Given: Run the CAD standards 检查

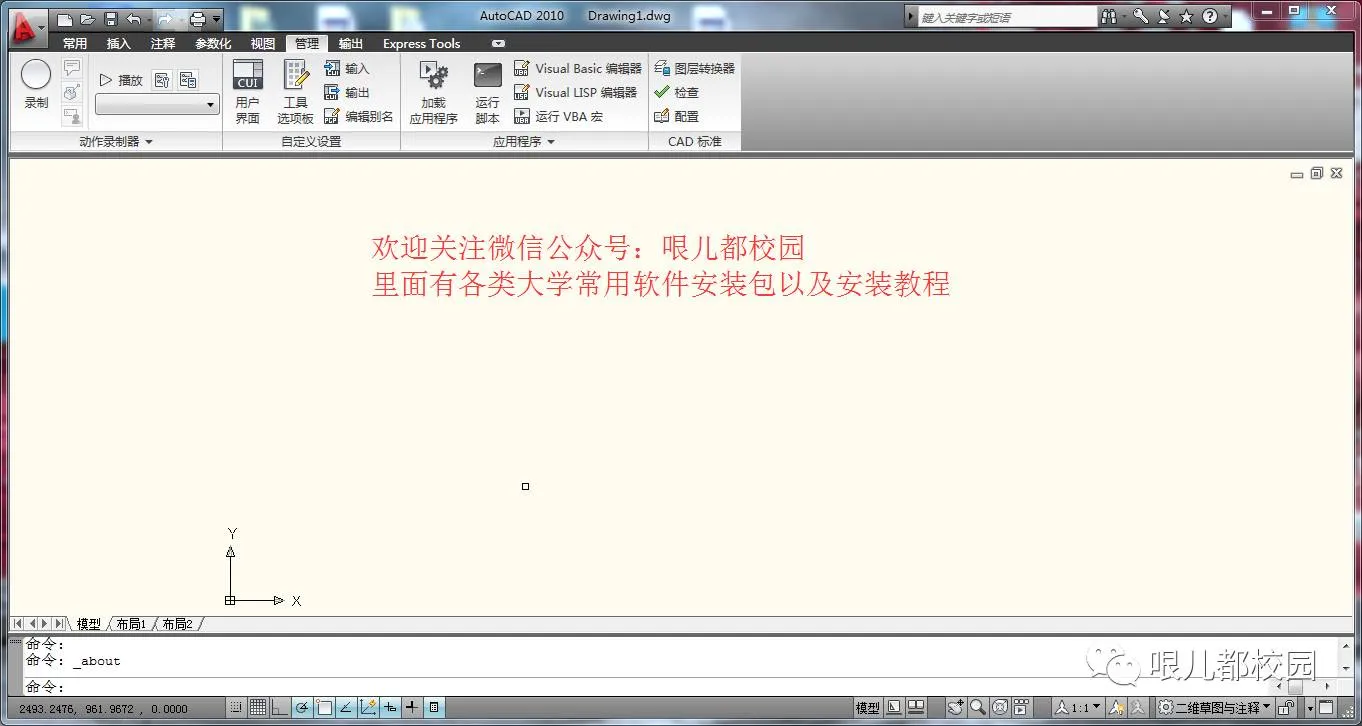Looking at the screenshot, I should (677, 92).
